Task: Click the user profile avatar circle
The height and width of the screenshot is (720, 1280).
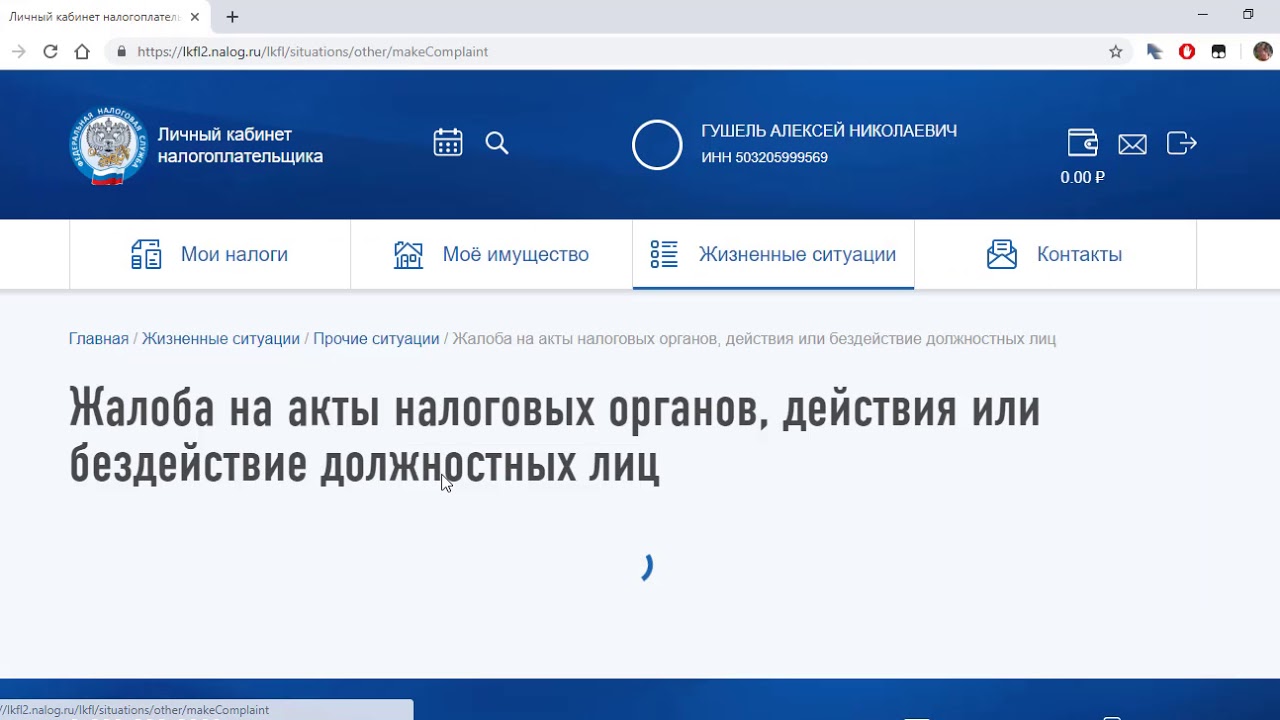Action: [x=657, y=145]
